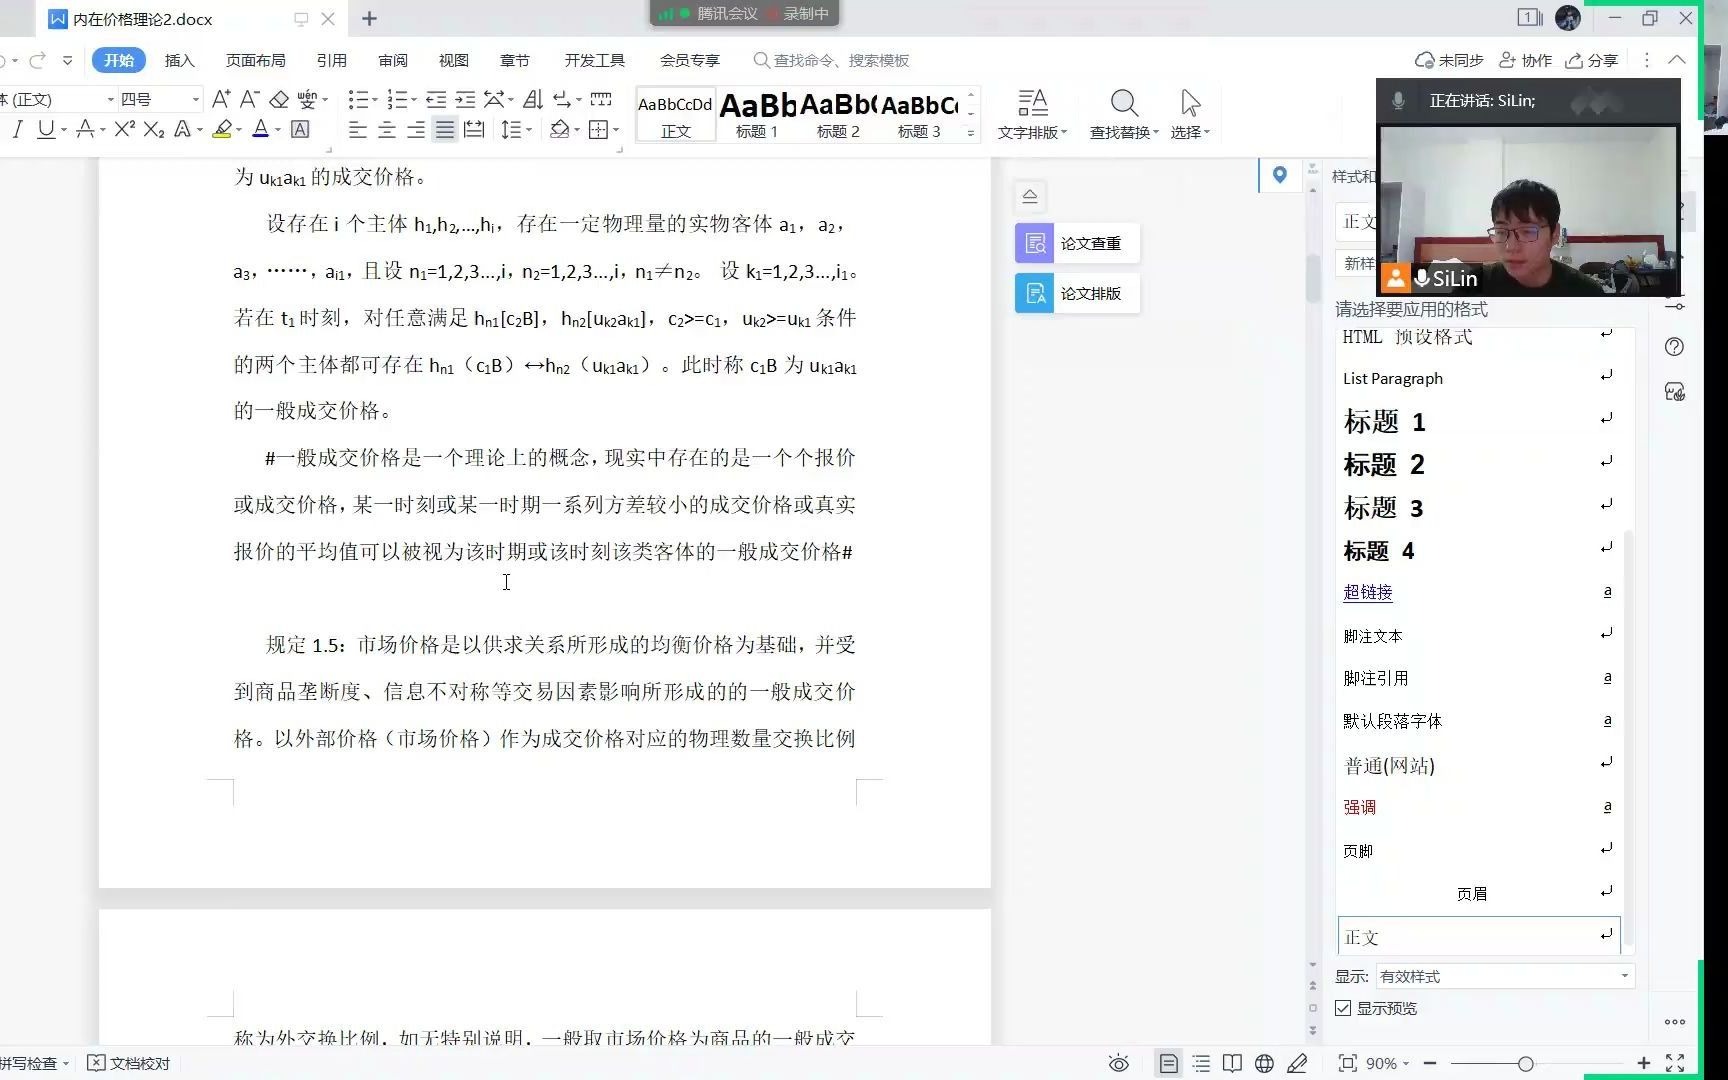1728x1080 pixels.
Task: Expand the underline style dropdown arrow
Action: point(64,130)
